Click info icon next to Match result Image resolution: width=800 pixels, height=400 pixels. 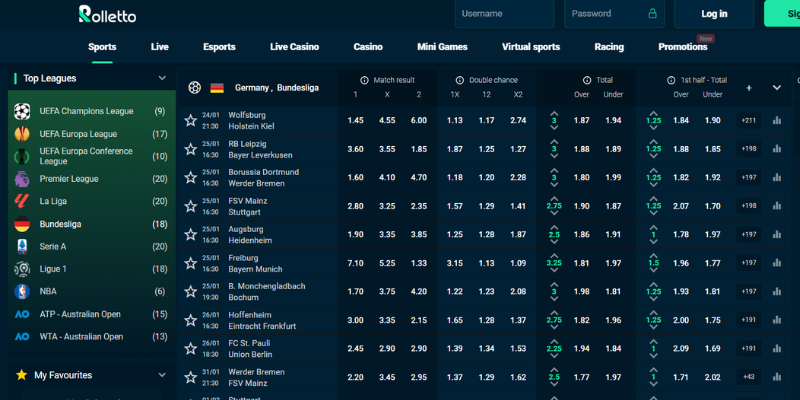click(364, 80)
